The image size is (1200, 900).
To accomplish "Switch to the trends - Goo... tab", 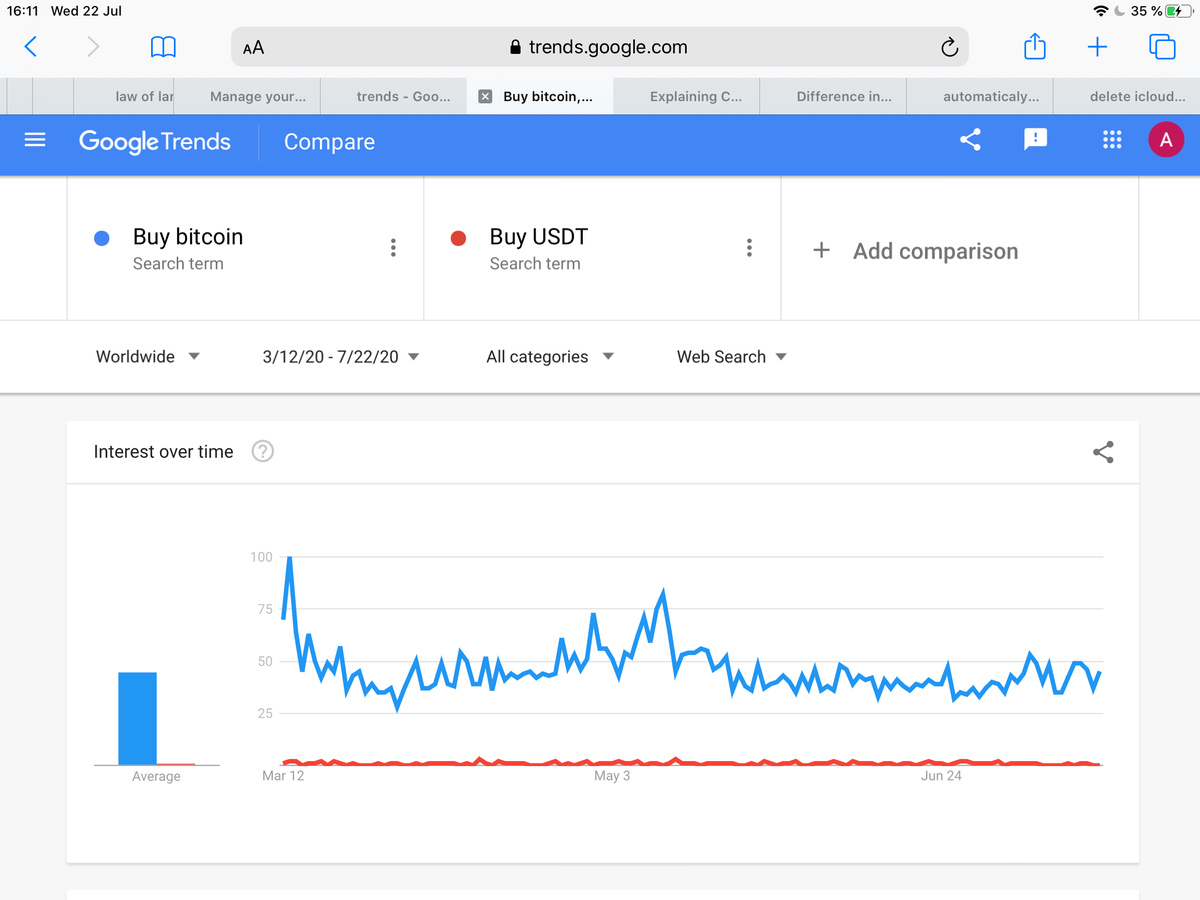I will [393, 96].
